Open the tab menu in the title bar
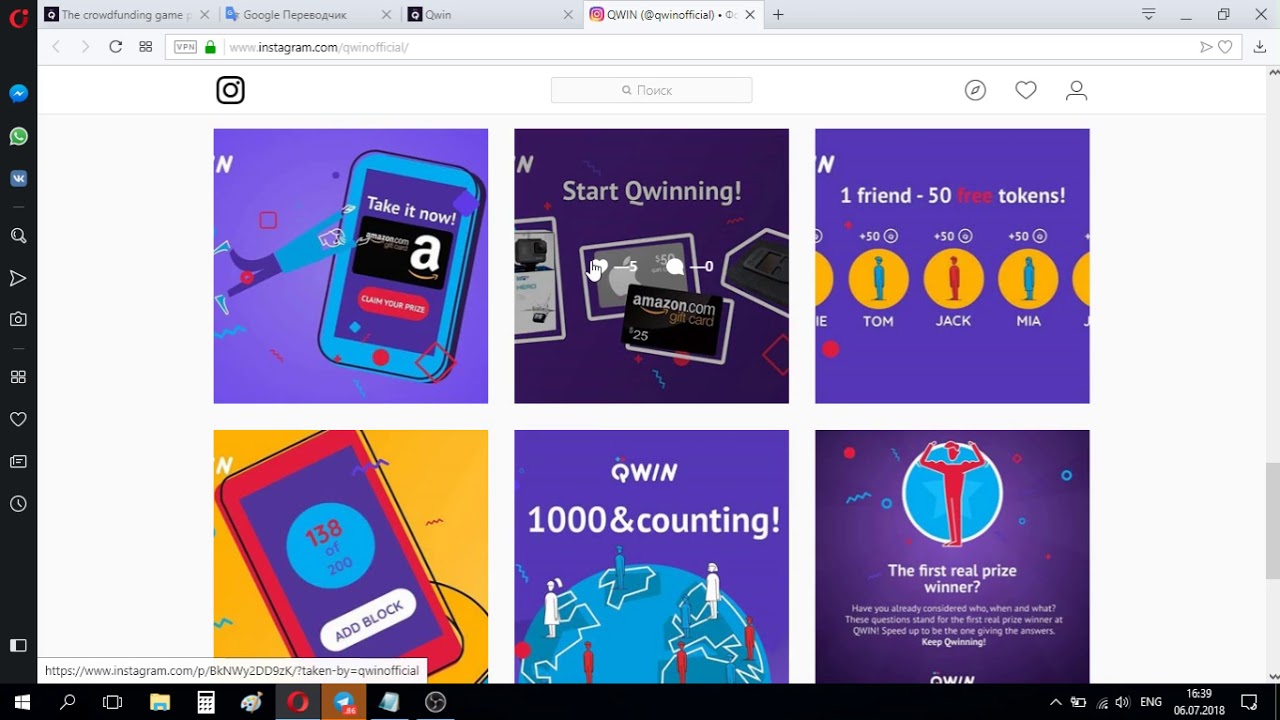Image resolution: width=1280 pixels, height=720 pixels. click(1149, 15)
